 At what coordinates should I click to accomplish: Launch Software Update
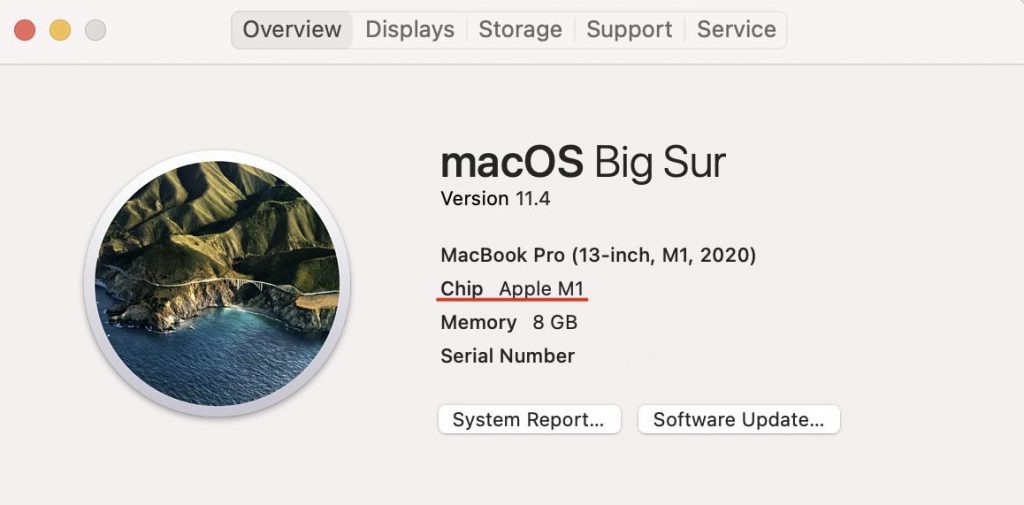coord(738,420)
